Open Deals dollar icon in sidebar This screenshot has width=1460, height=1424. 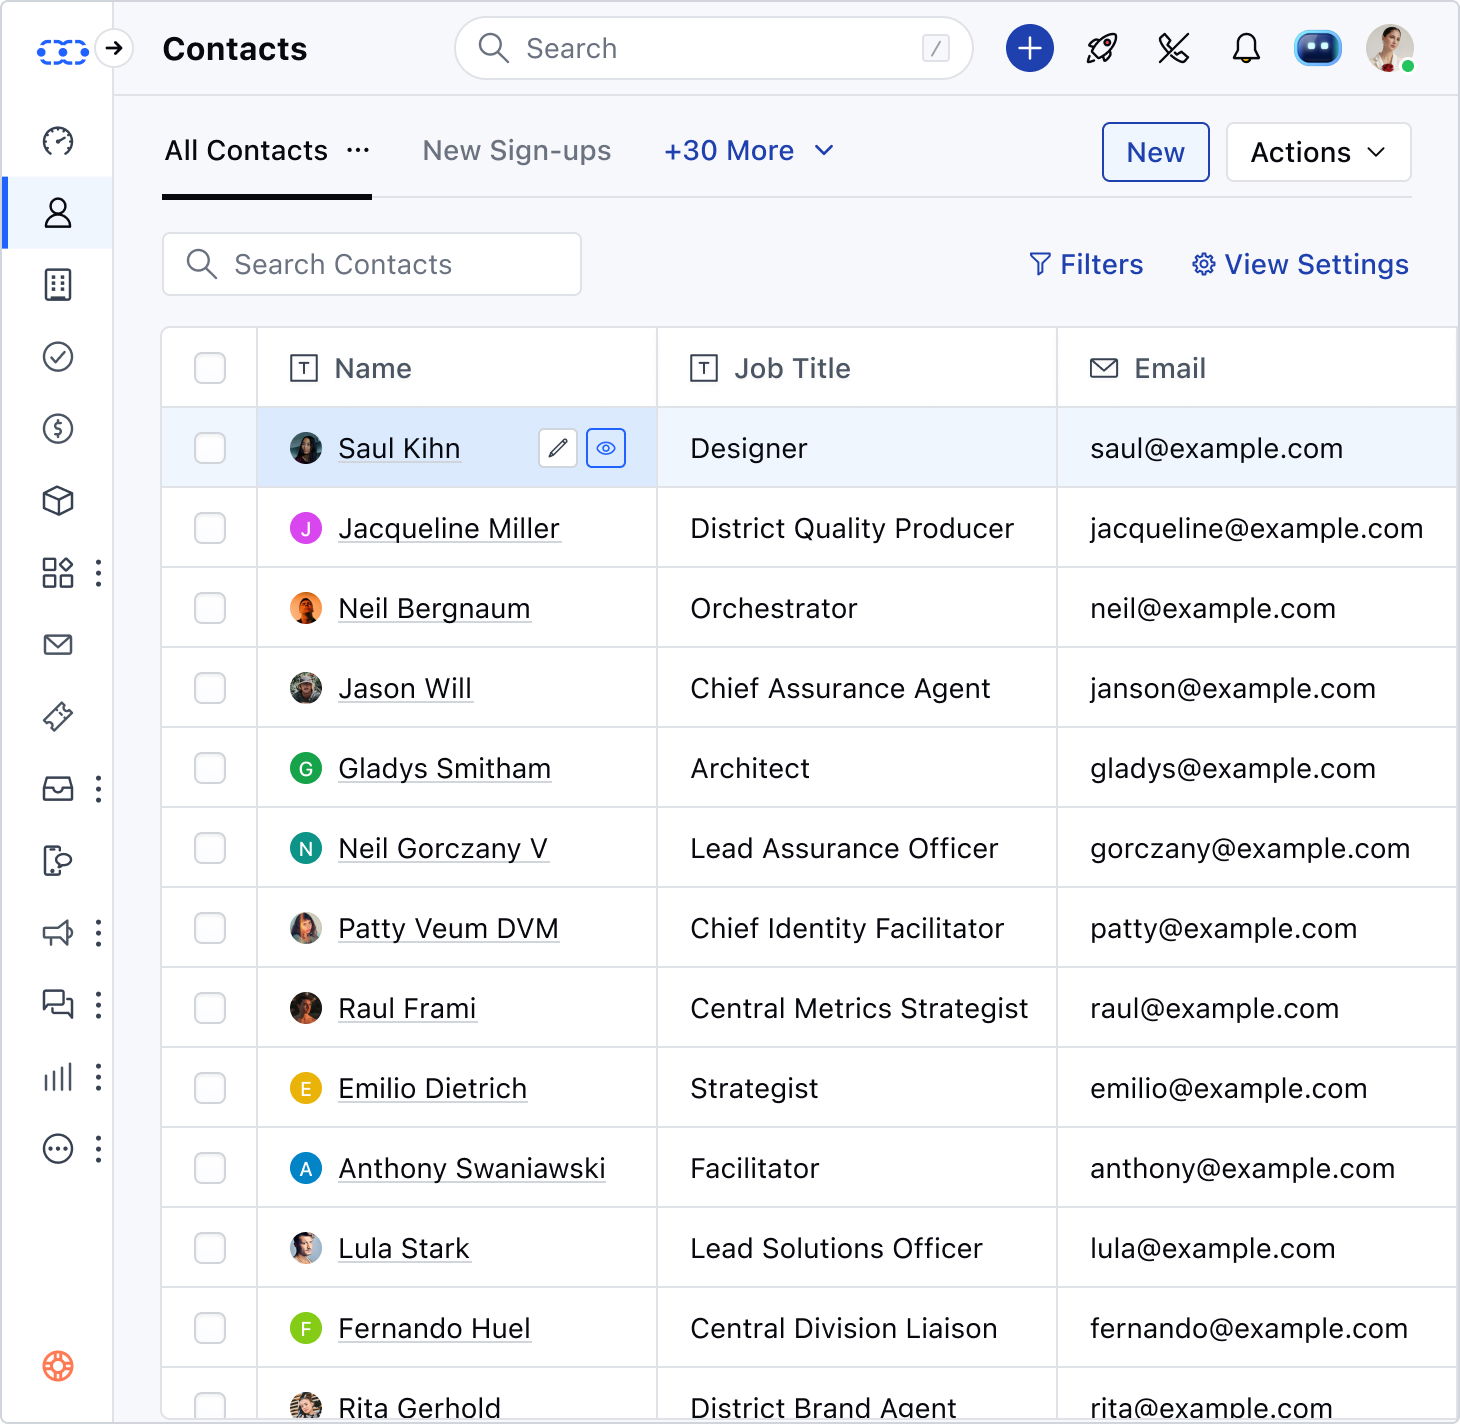point(58,429)
